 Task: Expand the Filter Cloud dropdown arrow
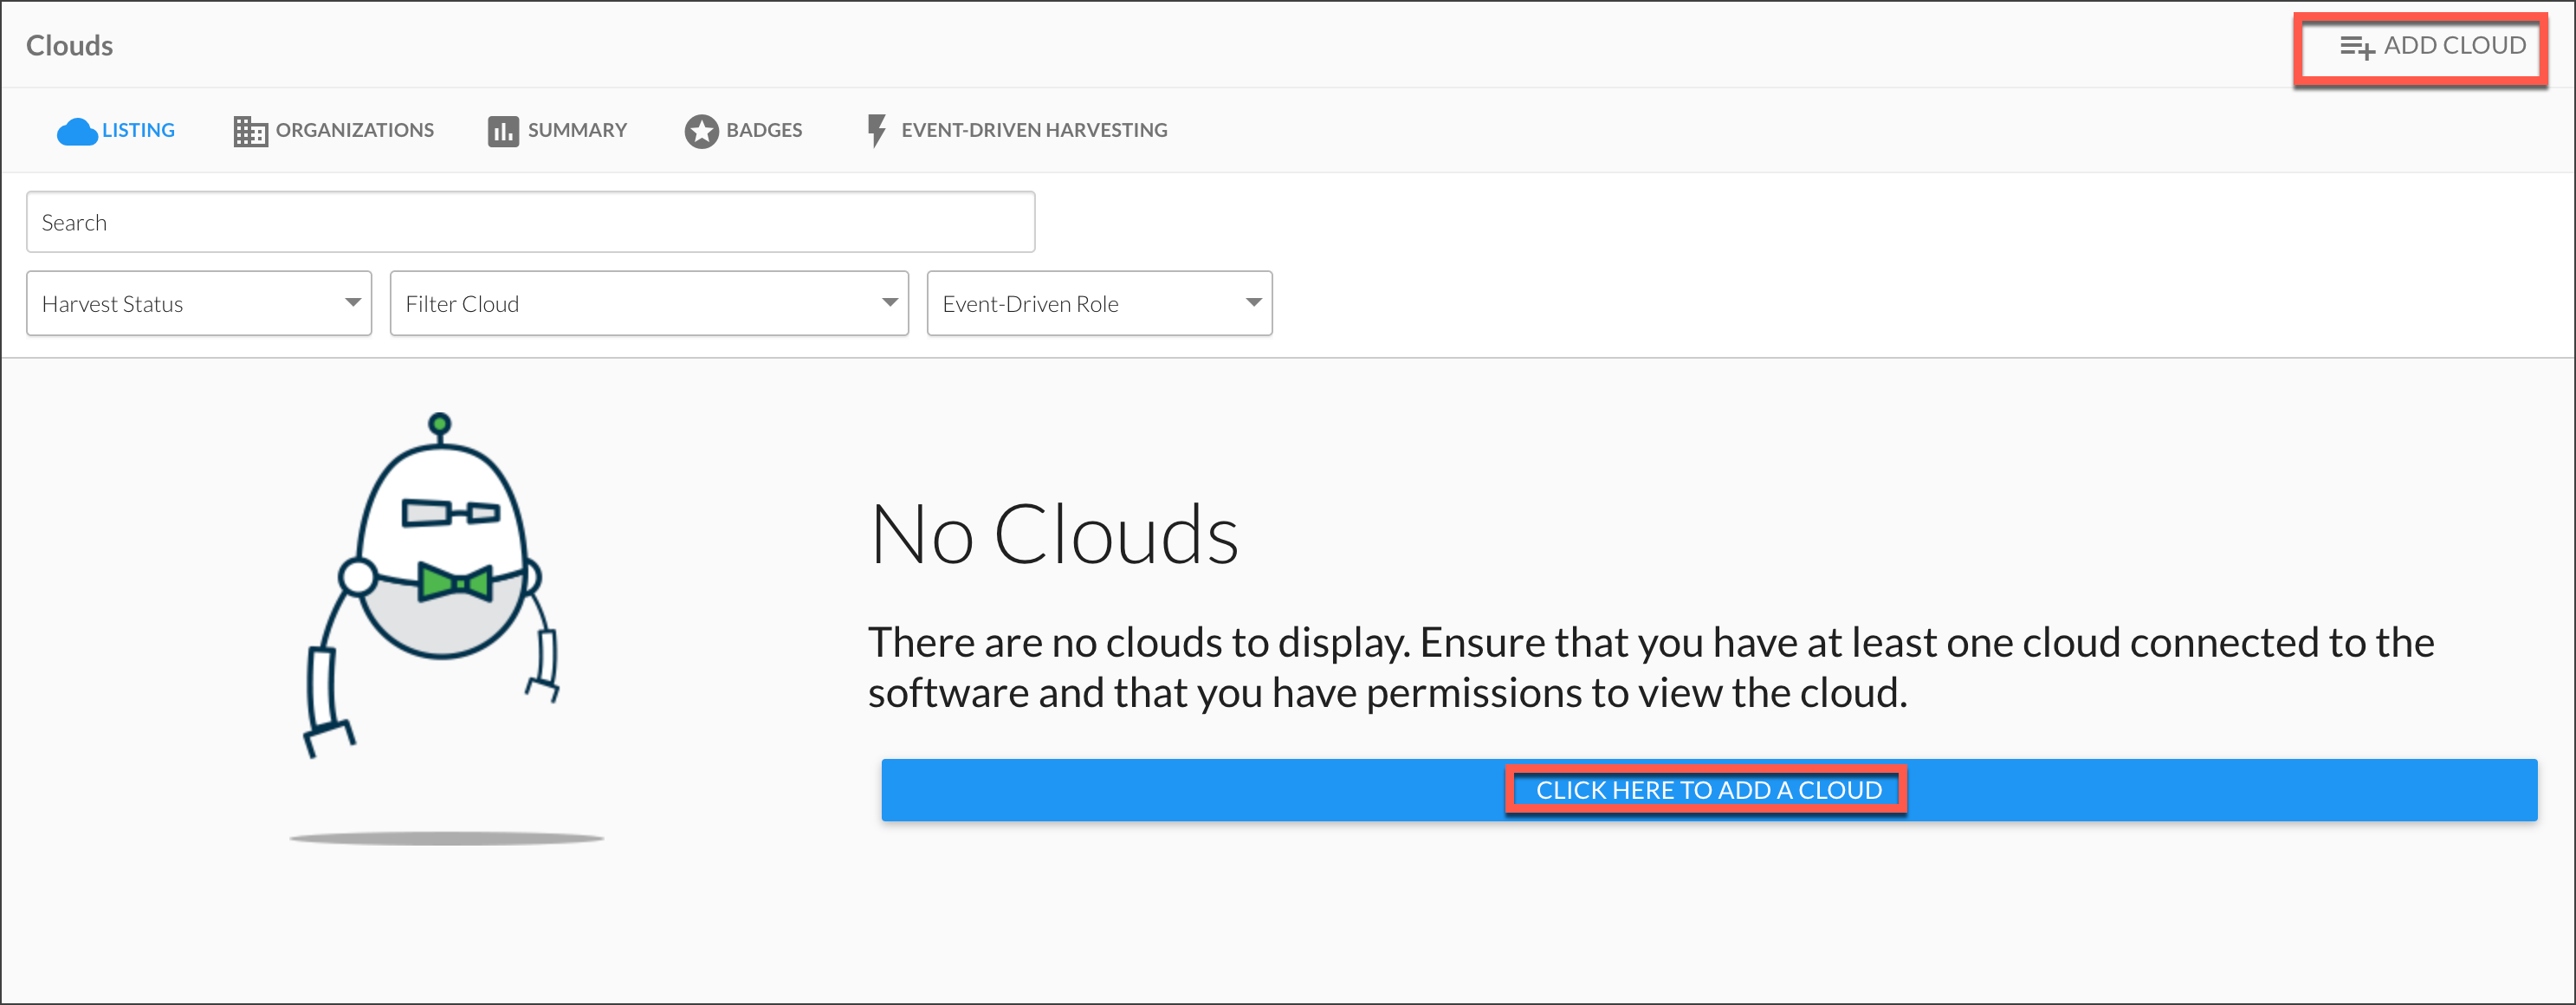point(889,303)
